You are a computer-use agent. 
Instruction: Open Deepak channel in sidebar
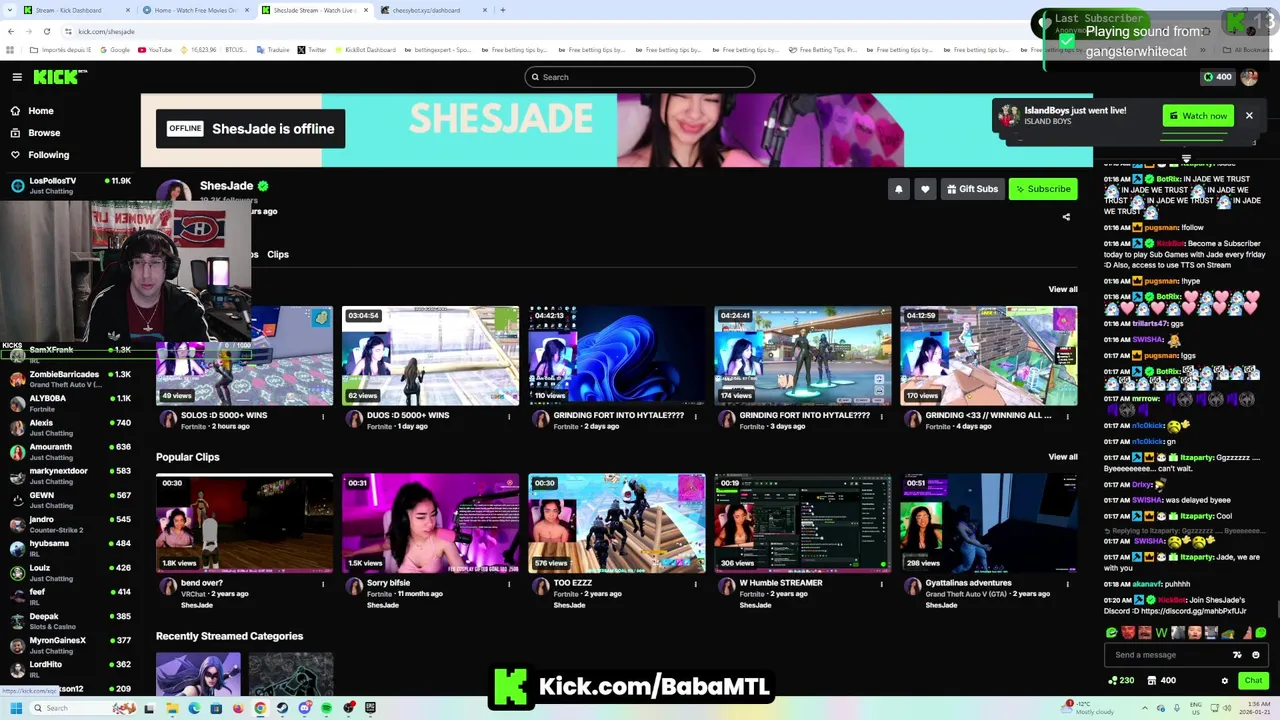tap(70, 621)
